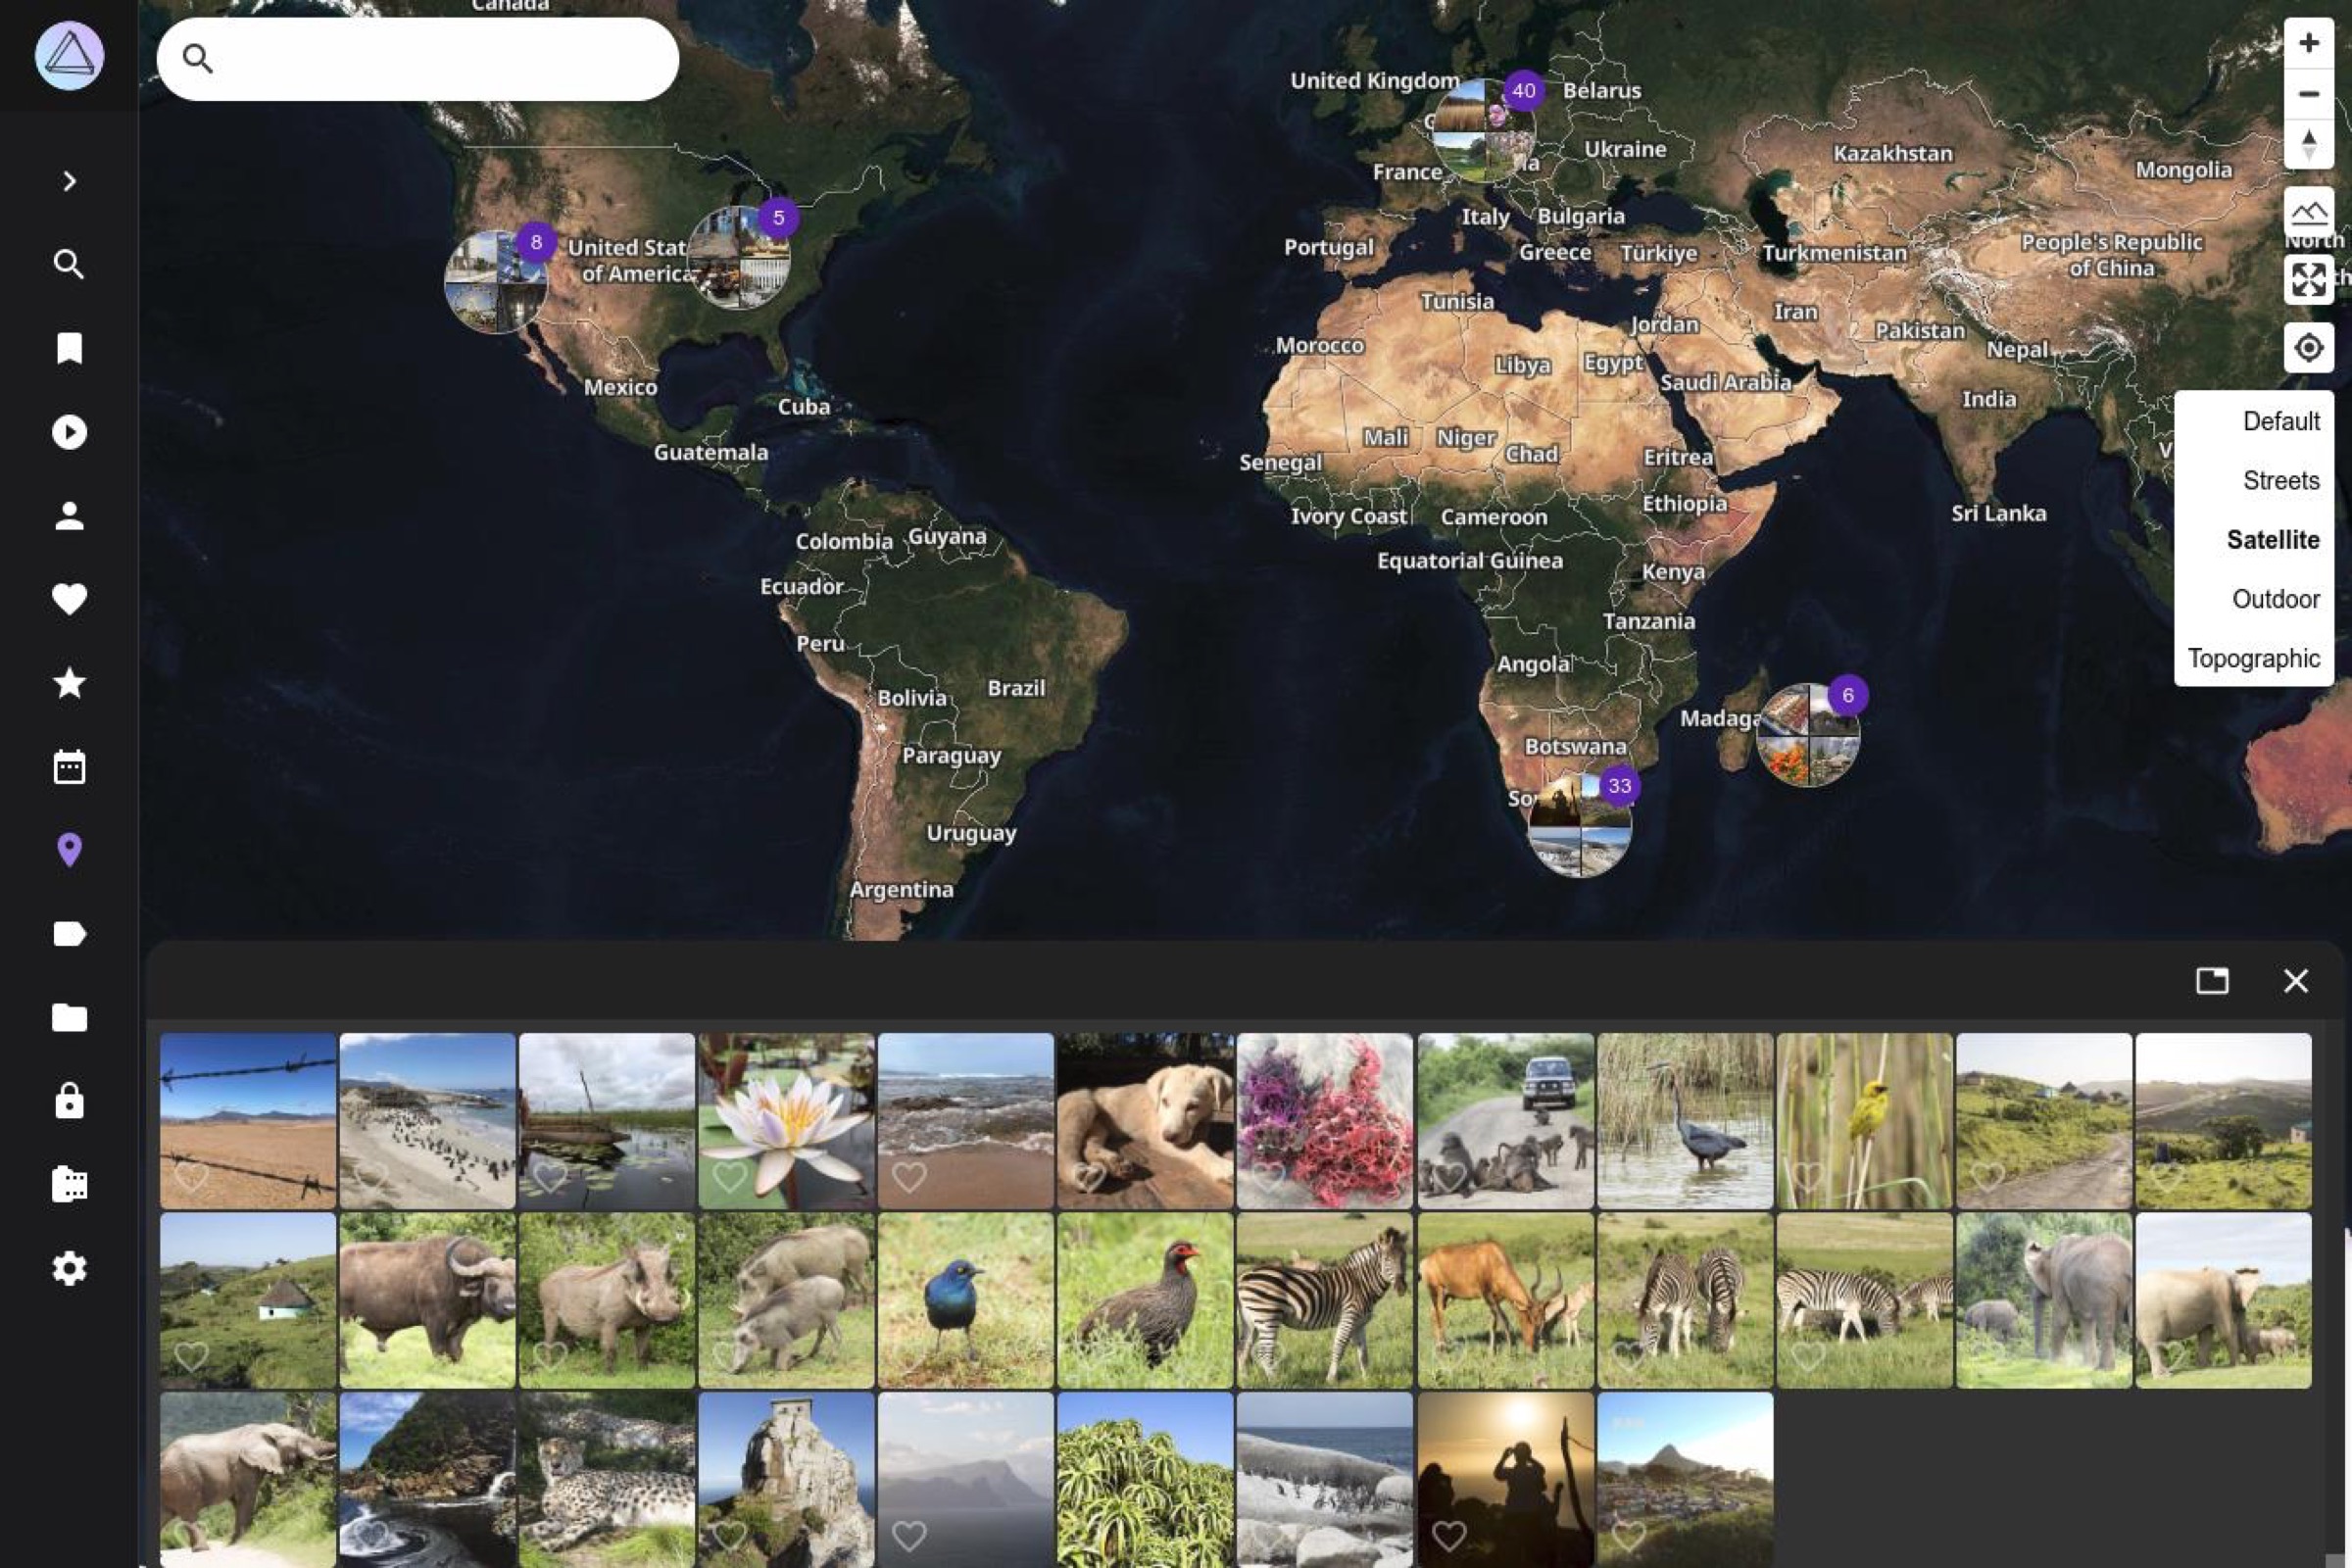Favorite the silhouette sunset photo heart
Screen dimensions: 2352x1568
[x=1448, y=1534]
